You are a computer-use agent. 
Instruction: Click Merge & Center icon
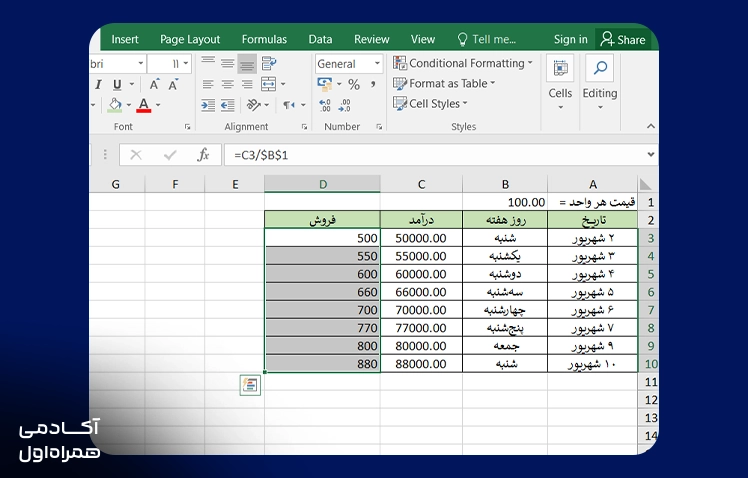(x=269, y=84)
